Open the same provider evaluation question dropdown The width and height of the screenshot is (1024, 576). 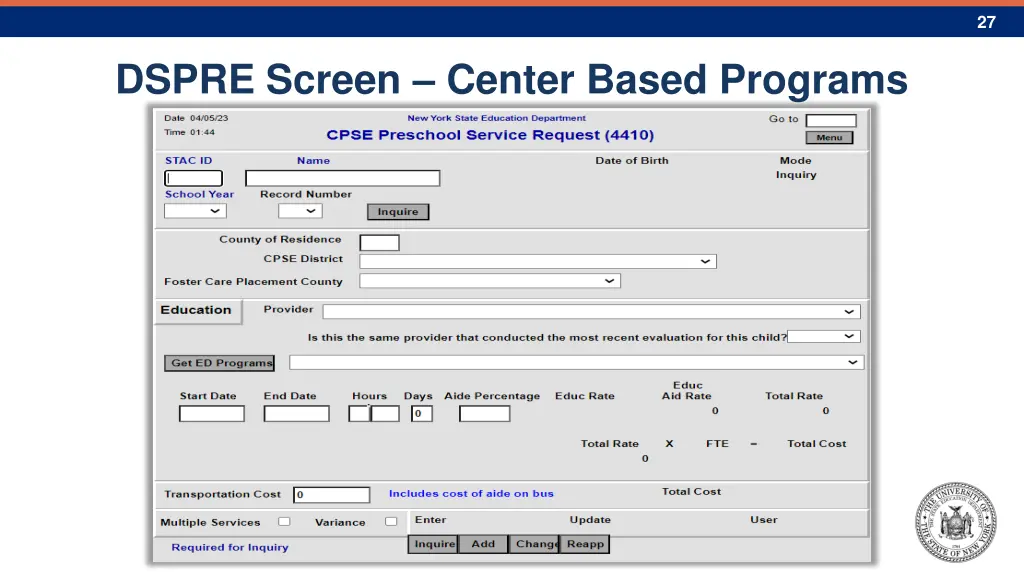pyautogui.click(x=824, y=336)
